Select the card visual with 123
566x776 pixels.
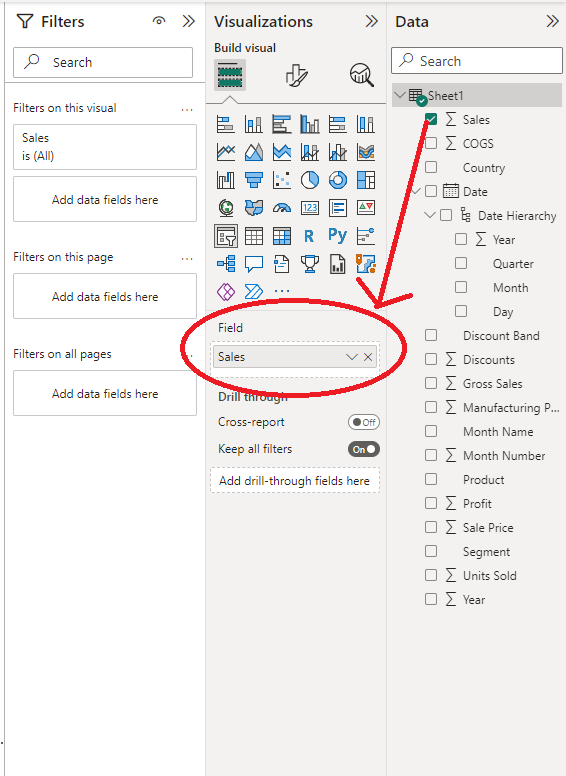coord(310,208)
